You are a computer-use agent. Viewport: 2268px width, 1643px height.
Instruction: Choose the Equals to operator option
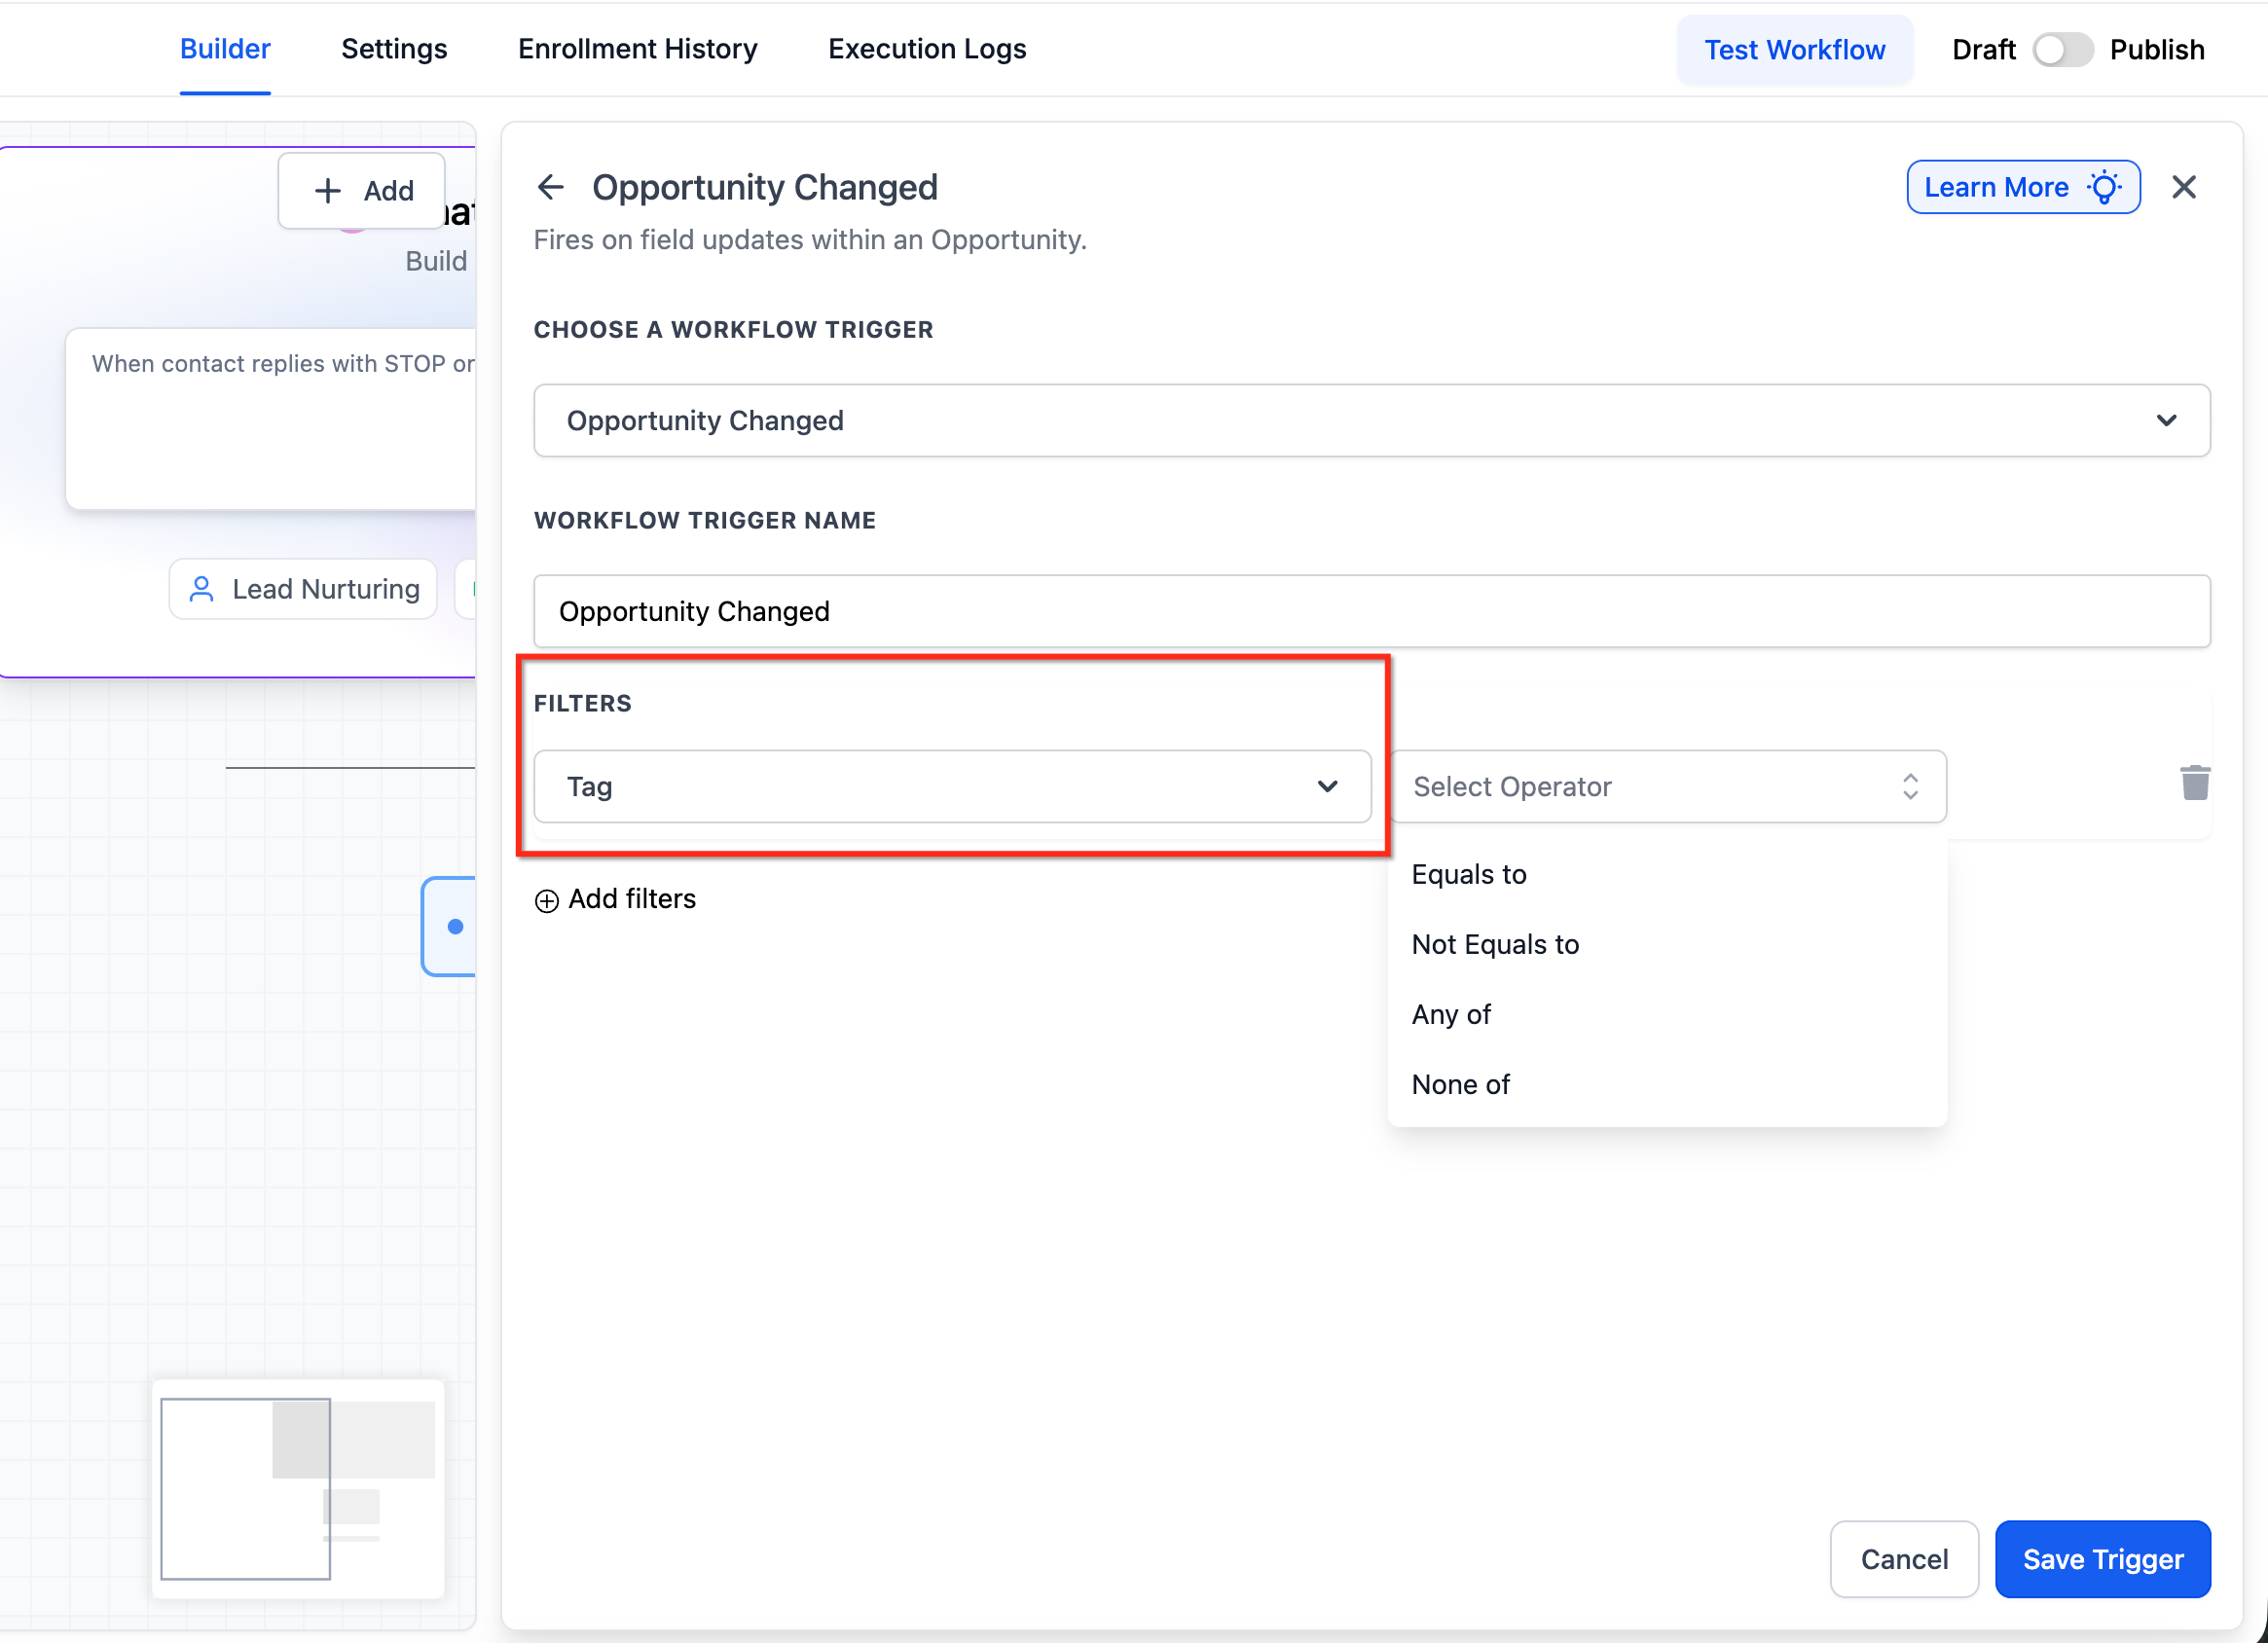[x=1469, y=875]
